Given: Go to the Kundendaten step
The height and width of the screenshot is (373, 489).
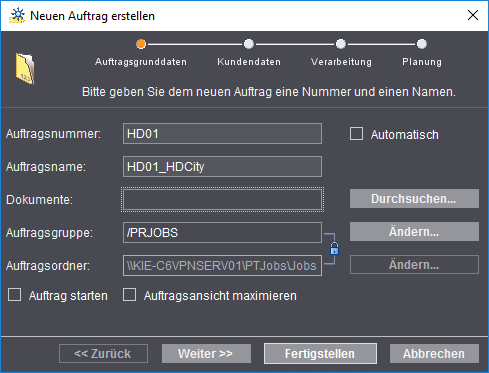Looking at the screenshot, I should point(249,62).
